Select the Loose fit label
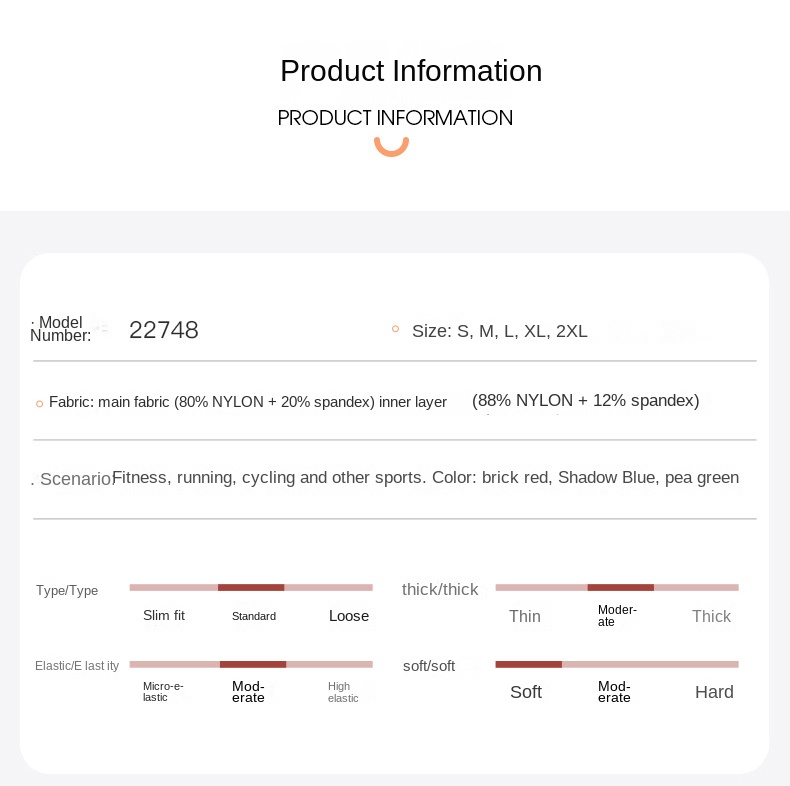 [349, 616]
